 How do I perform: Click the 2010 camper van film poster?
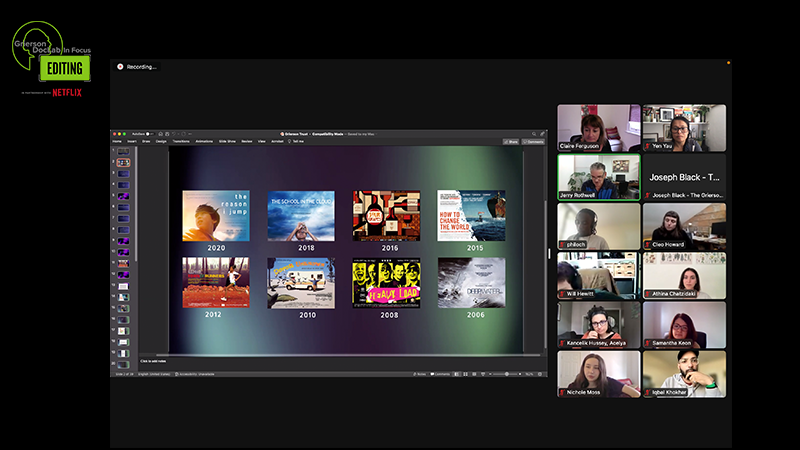(301, 283)
